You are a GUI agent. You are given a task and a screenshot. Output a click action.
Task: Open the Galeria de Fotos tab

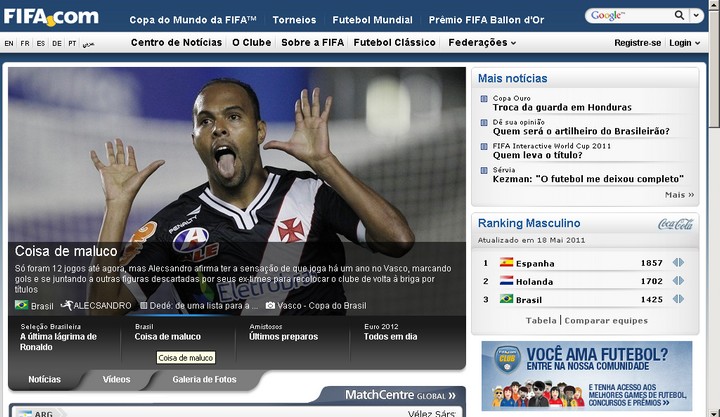pos(204,379)
